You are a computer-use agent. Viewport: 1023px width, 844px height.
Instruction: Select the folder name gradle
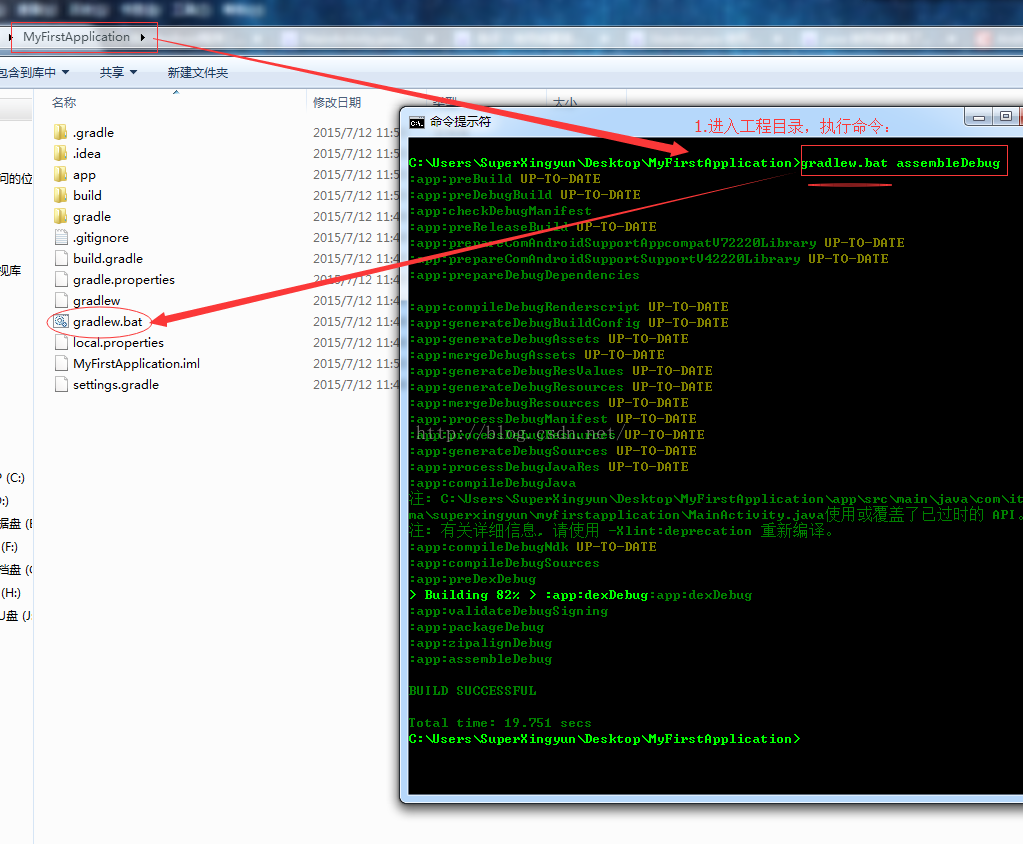[92, 217]
